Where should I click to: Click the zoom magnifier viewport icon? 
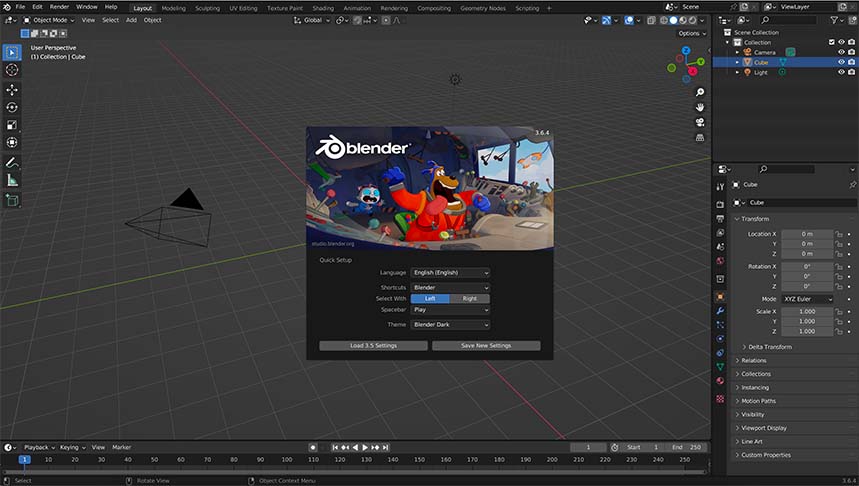(x=700, y=92)
